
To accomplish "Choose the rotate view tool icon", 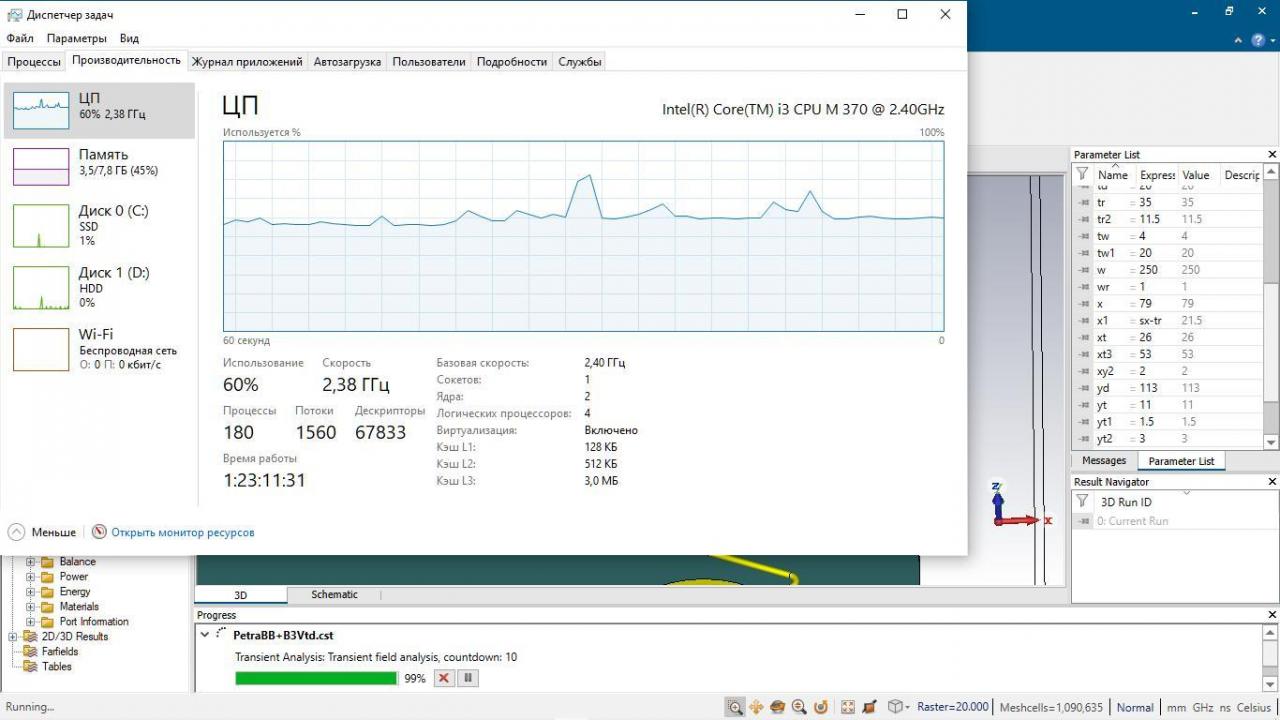I will 778,707.
